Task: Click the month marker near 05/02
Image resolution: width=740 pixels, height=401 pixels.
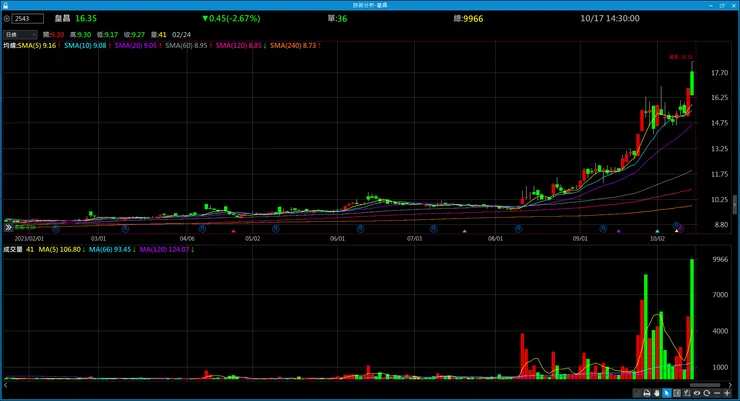Action: point(276,229)
